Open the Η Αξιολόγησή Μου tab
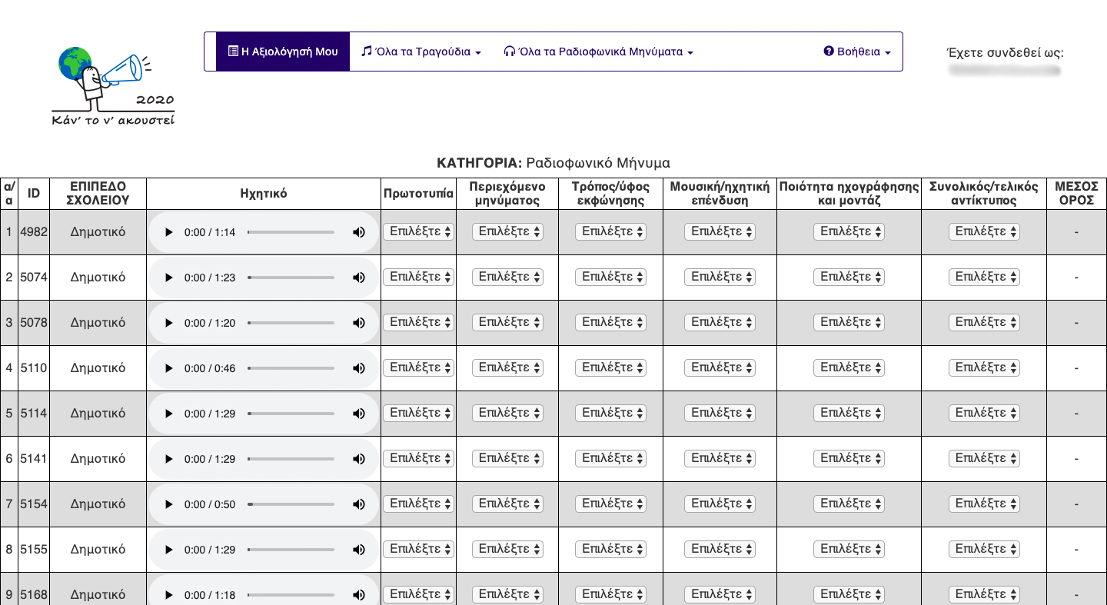The image size is (1107, 605). 283,51
